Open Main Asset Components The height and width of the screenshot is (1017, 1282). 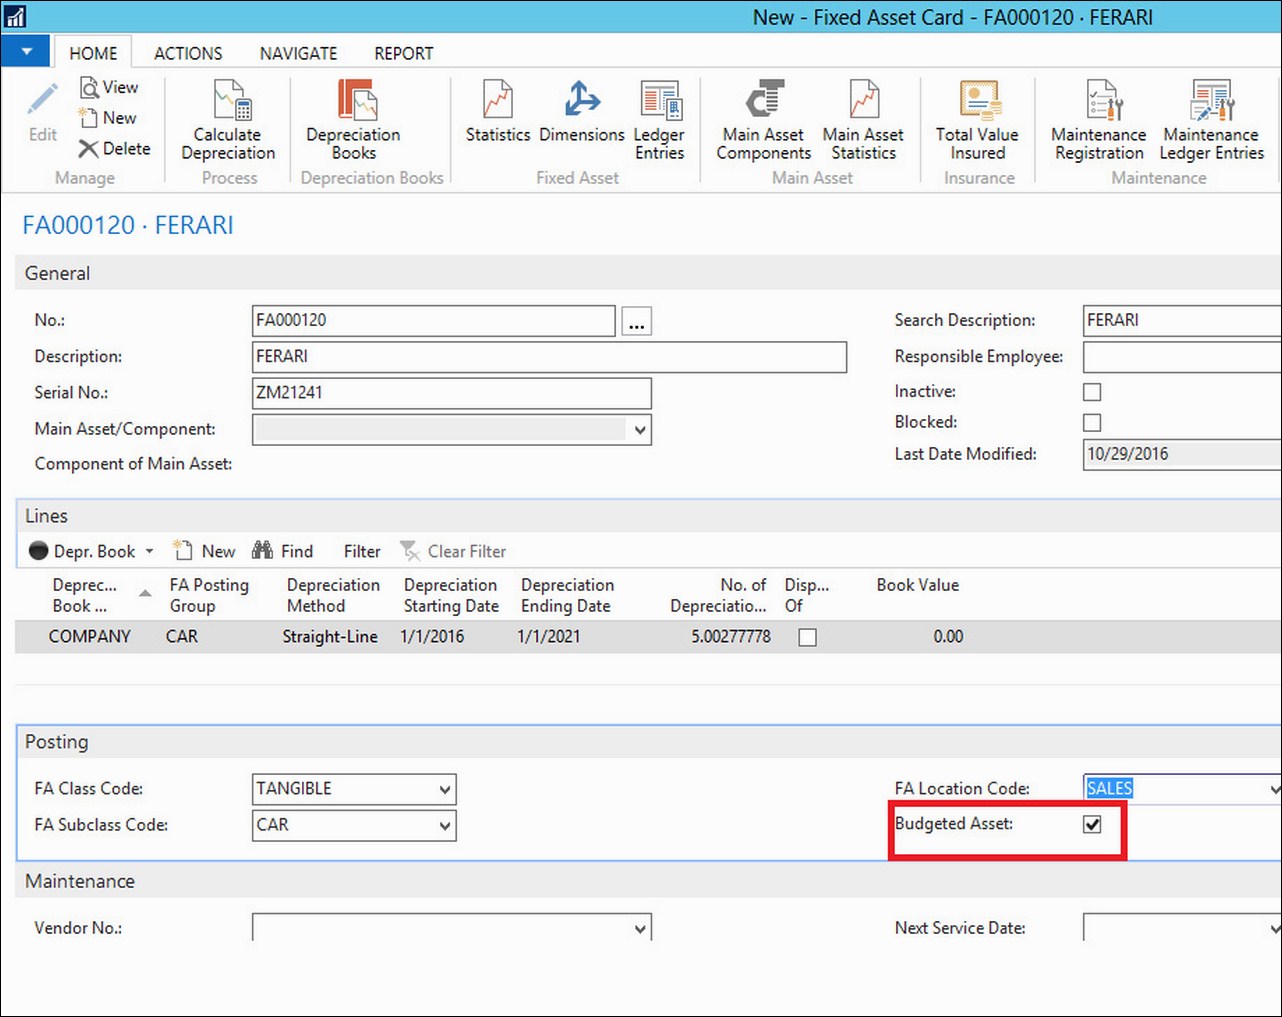coord(764,120)
